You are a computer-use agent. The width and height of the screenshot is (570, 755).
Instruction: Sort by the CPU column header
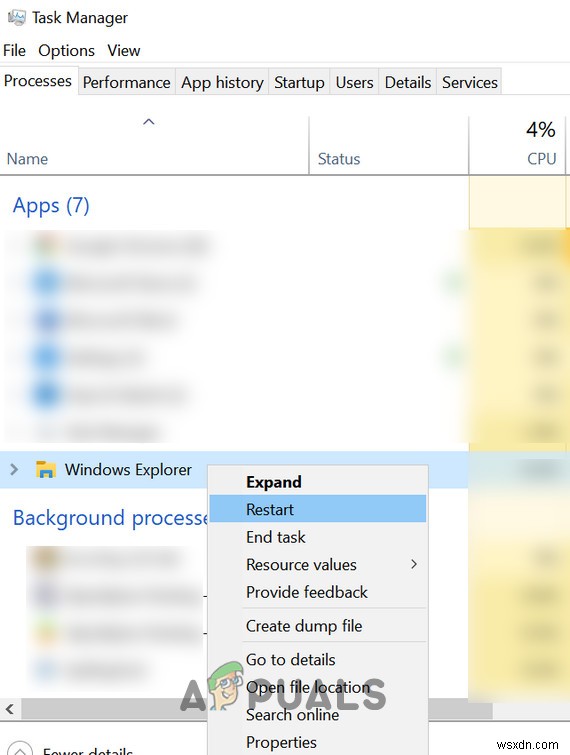pos(518,145)
